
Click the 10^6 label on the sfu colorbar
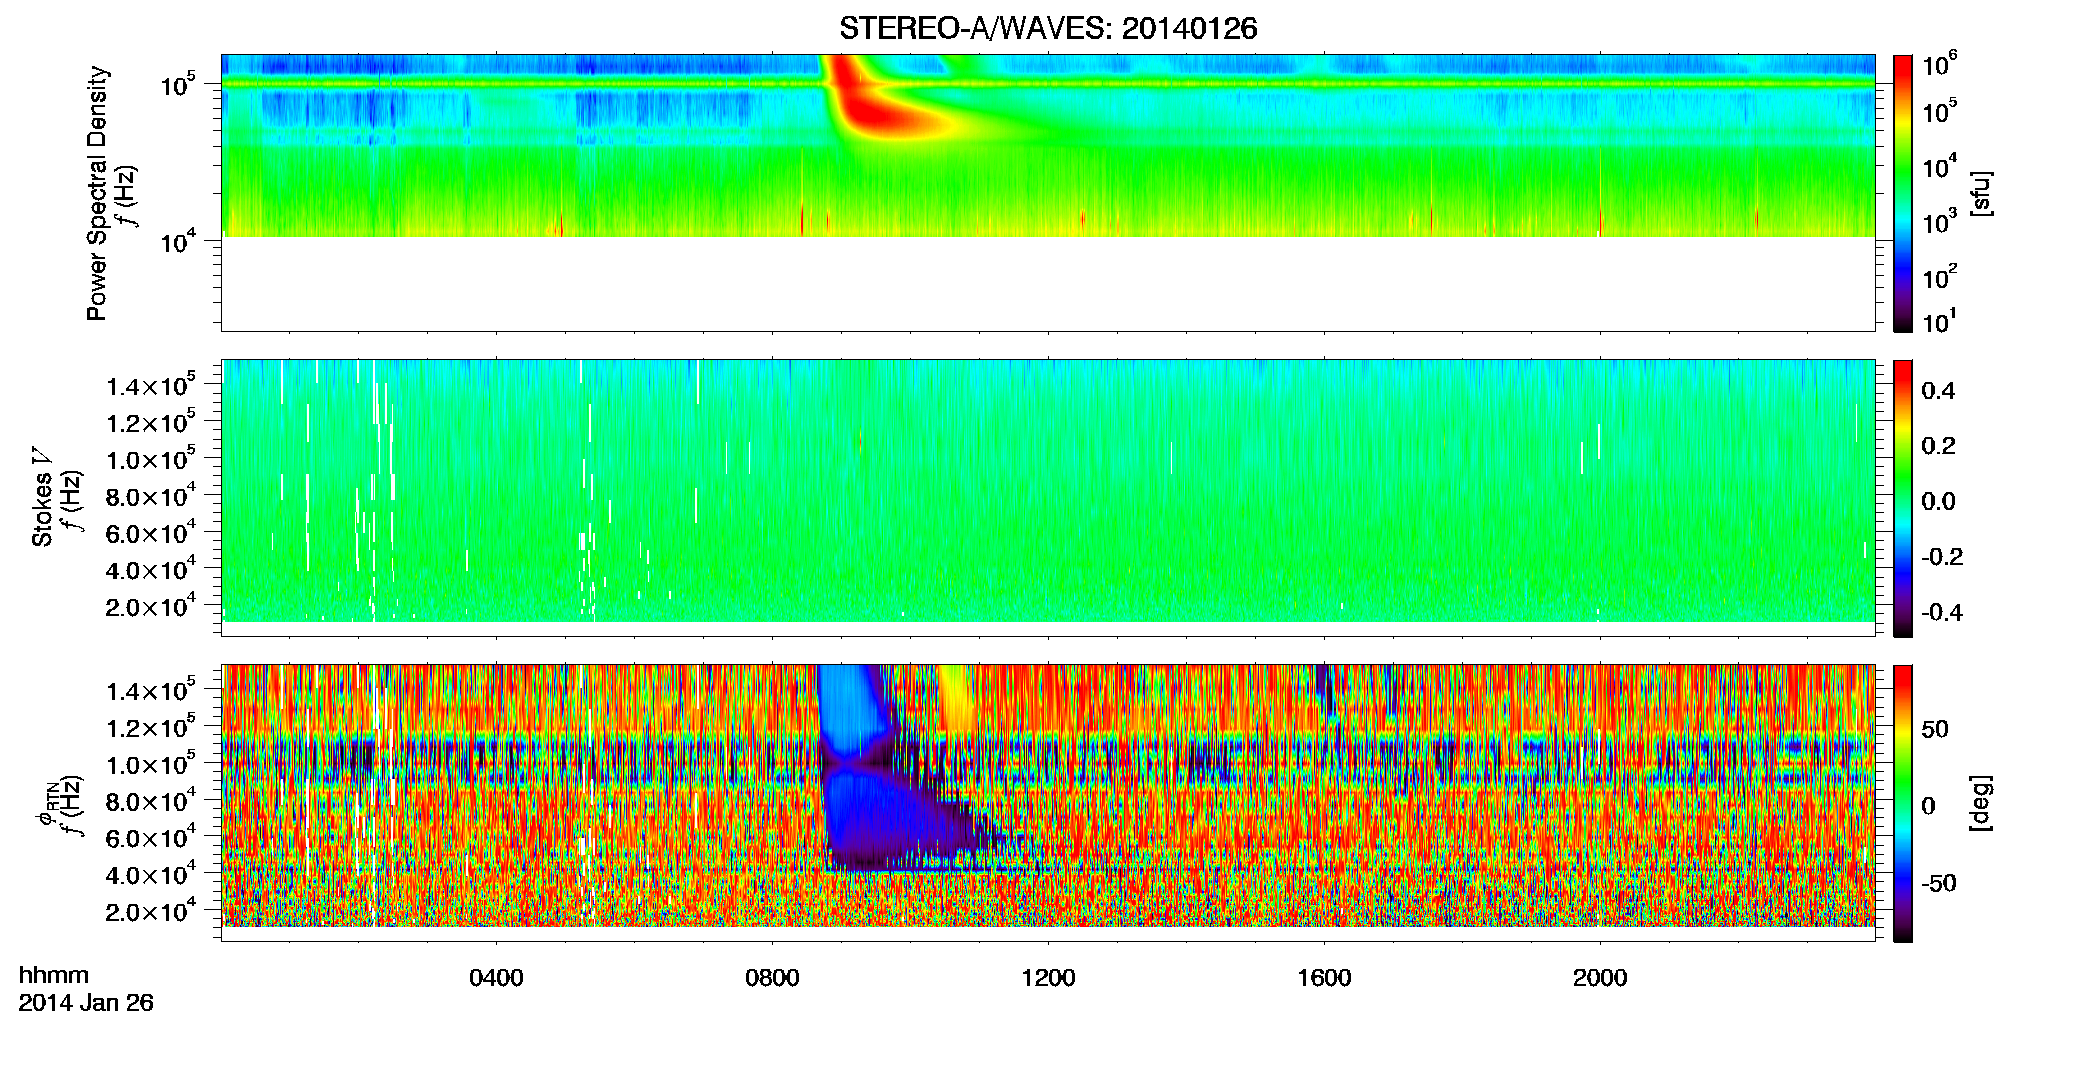pyautogui.click(x=1939, y=64)
